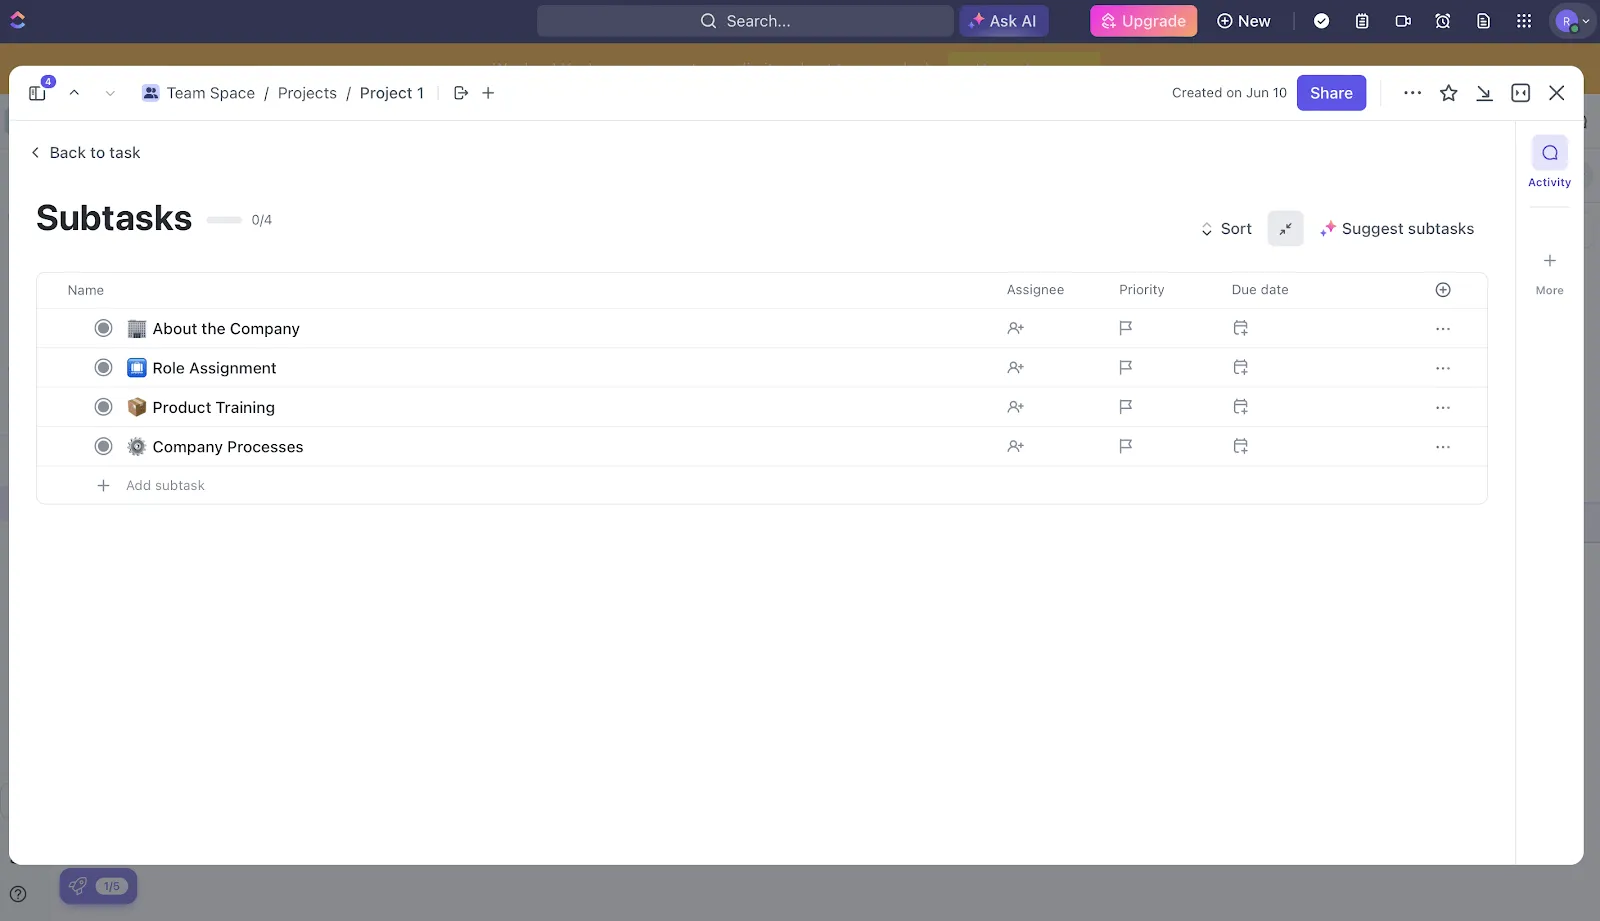1600x921 pixels.
Task: Set priority flag for About the Company
Action: tap(1126, 328)
